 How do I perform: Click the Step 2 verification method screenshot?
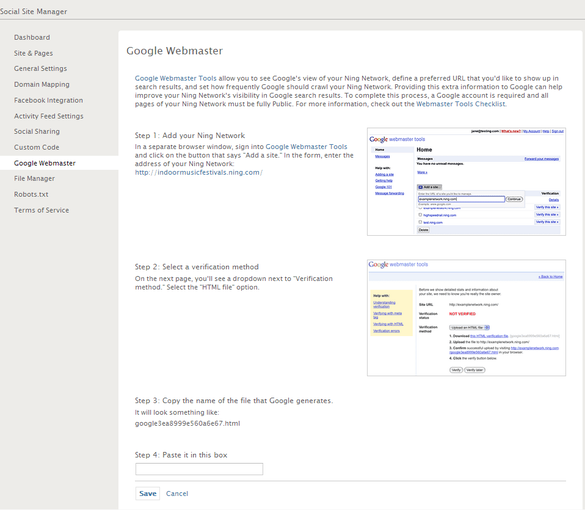tap(466, 318)
